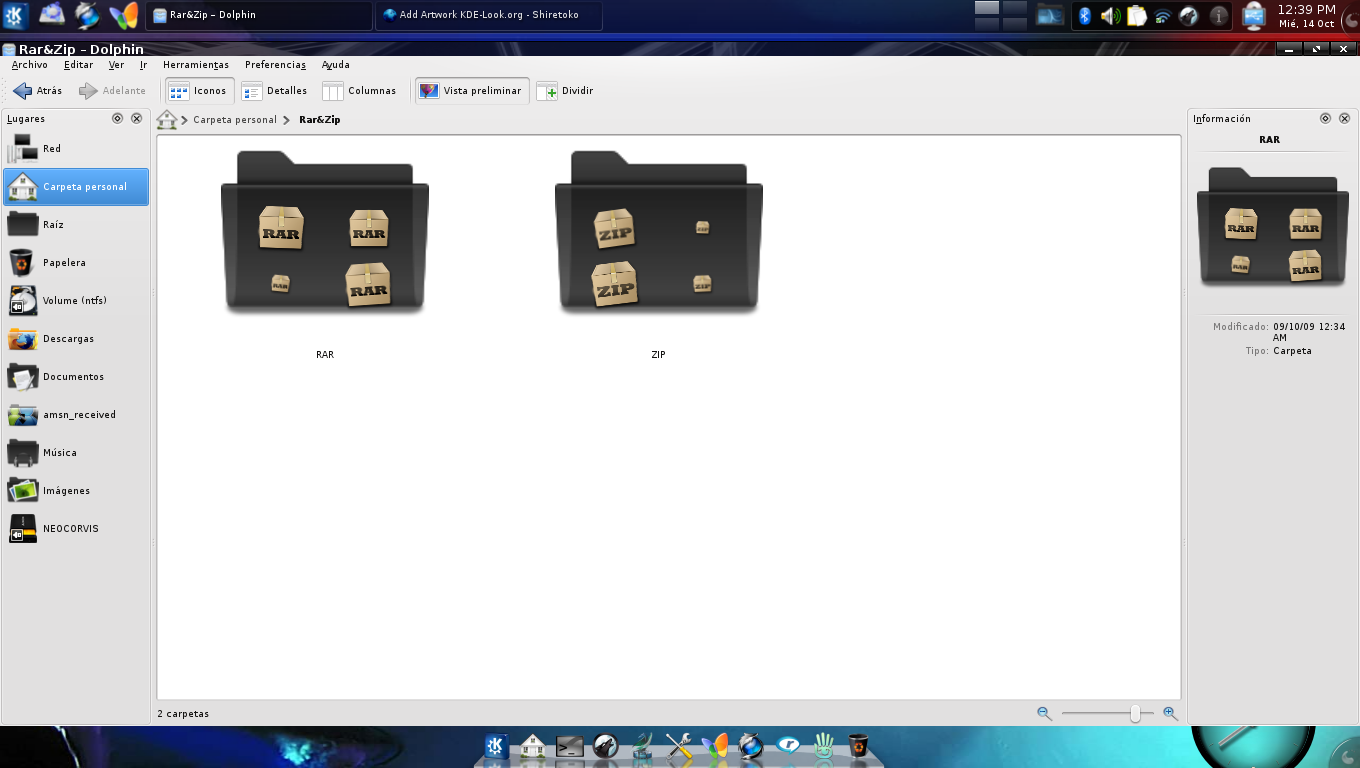Screen dimensions: 1360x768
Task: Float the Información panel
Action: click(x=1325, y=118)
